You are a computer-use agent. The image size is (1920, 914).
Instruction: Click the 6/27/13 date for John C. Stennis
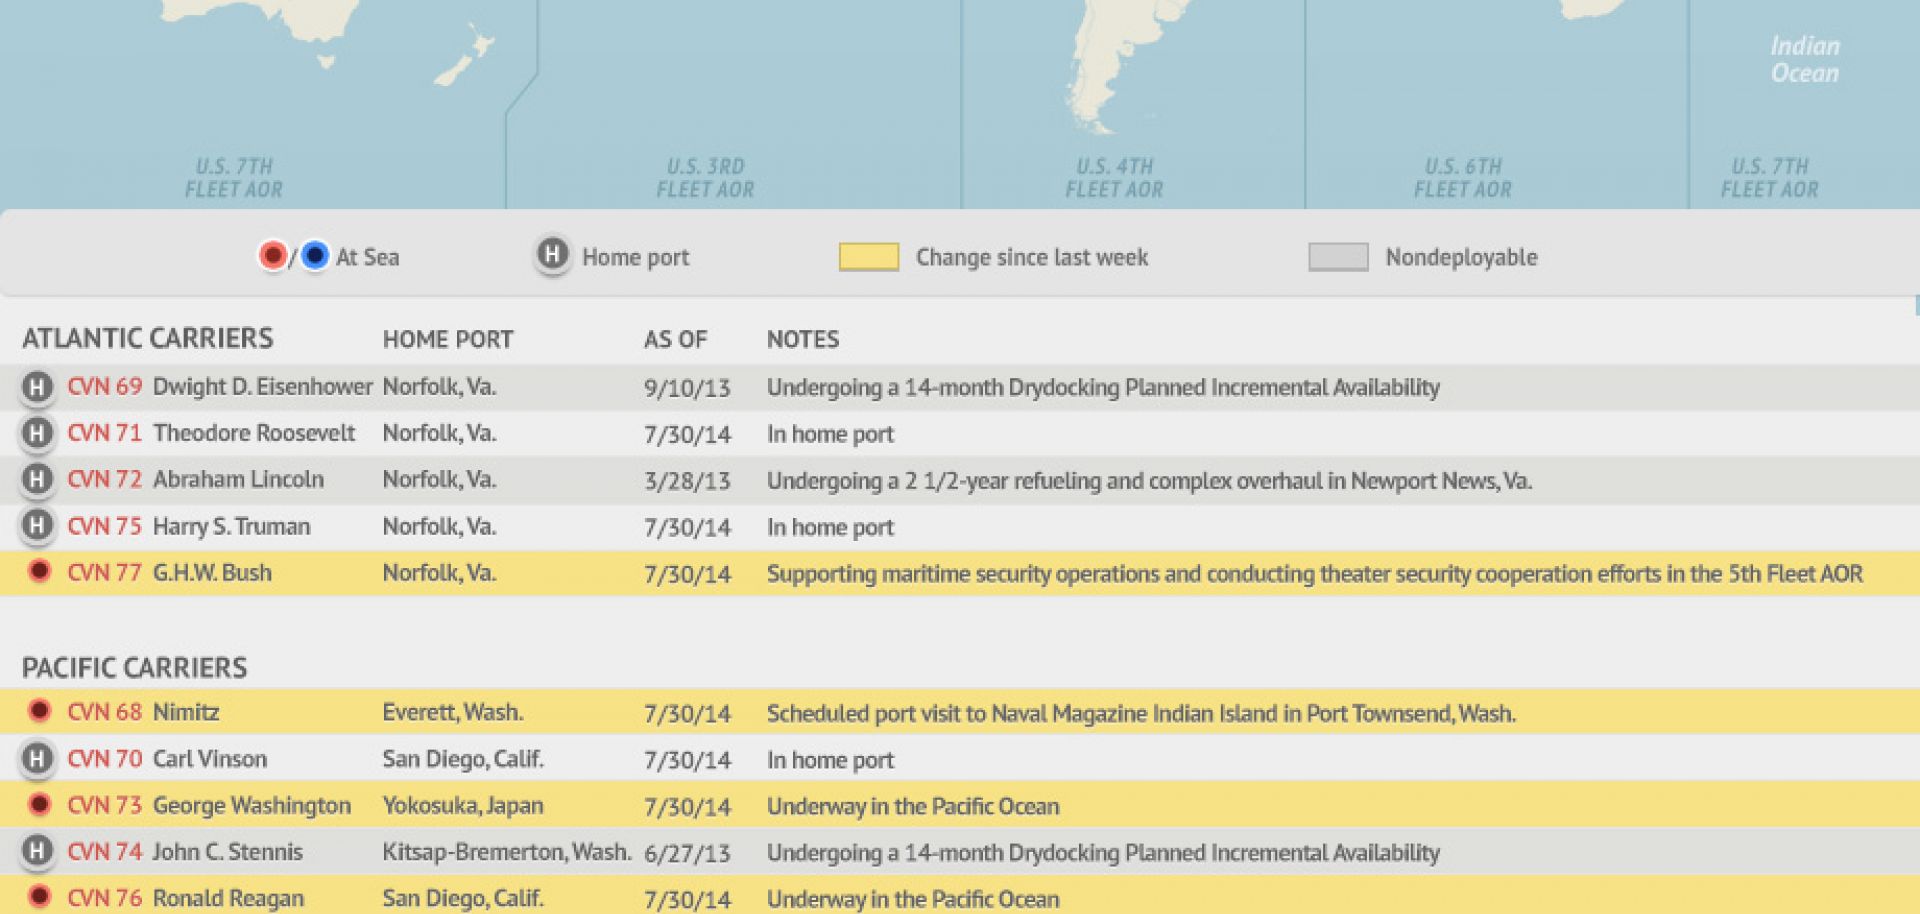(688, 853)
